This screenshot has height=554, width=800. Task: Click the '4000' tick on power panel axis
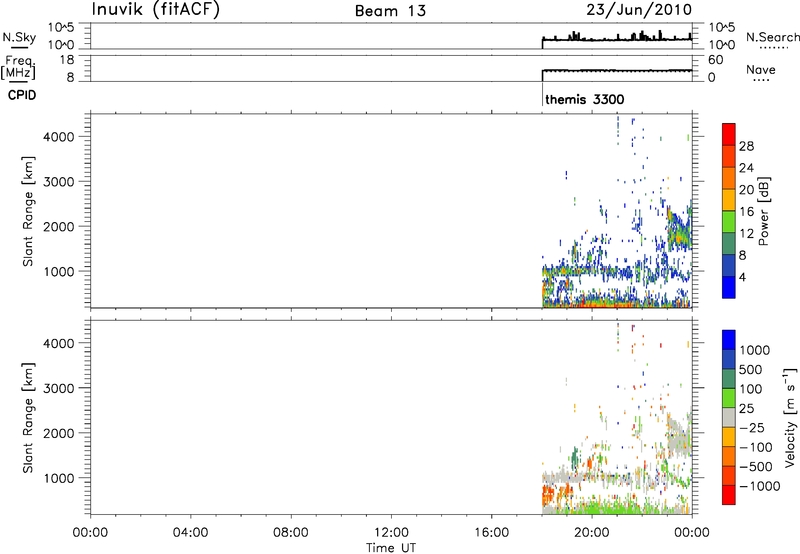click(x=59, y=137)
